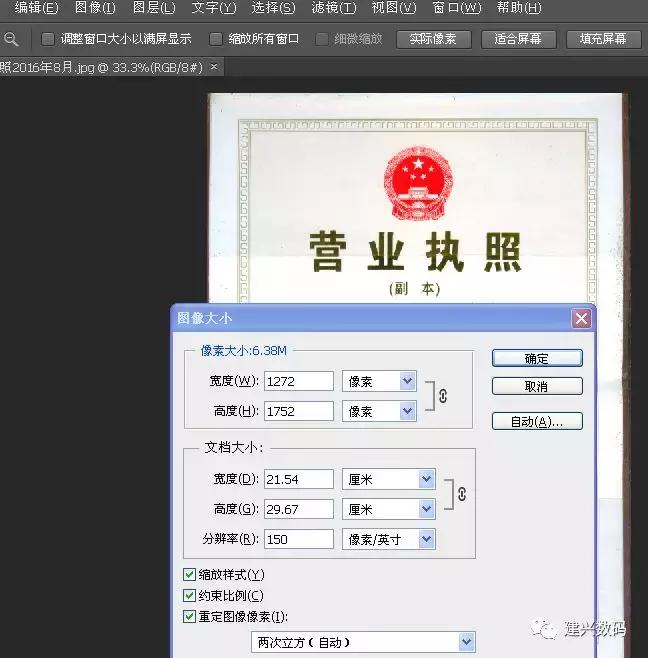Open document width 厘米 unit dropdown
648x658 pixels.
(389, 479)
